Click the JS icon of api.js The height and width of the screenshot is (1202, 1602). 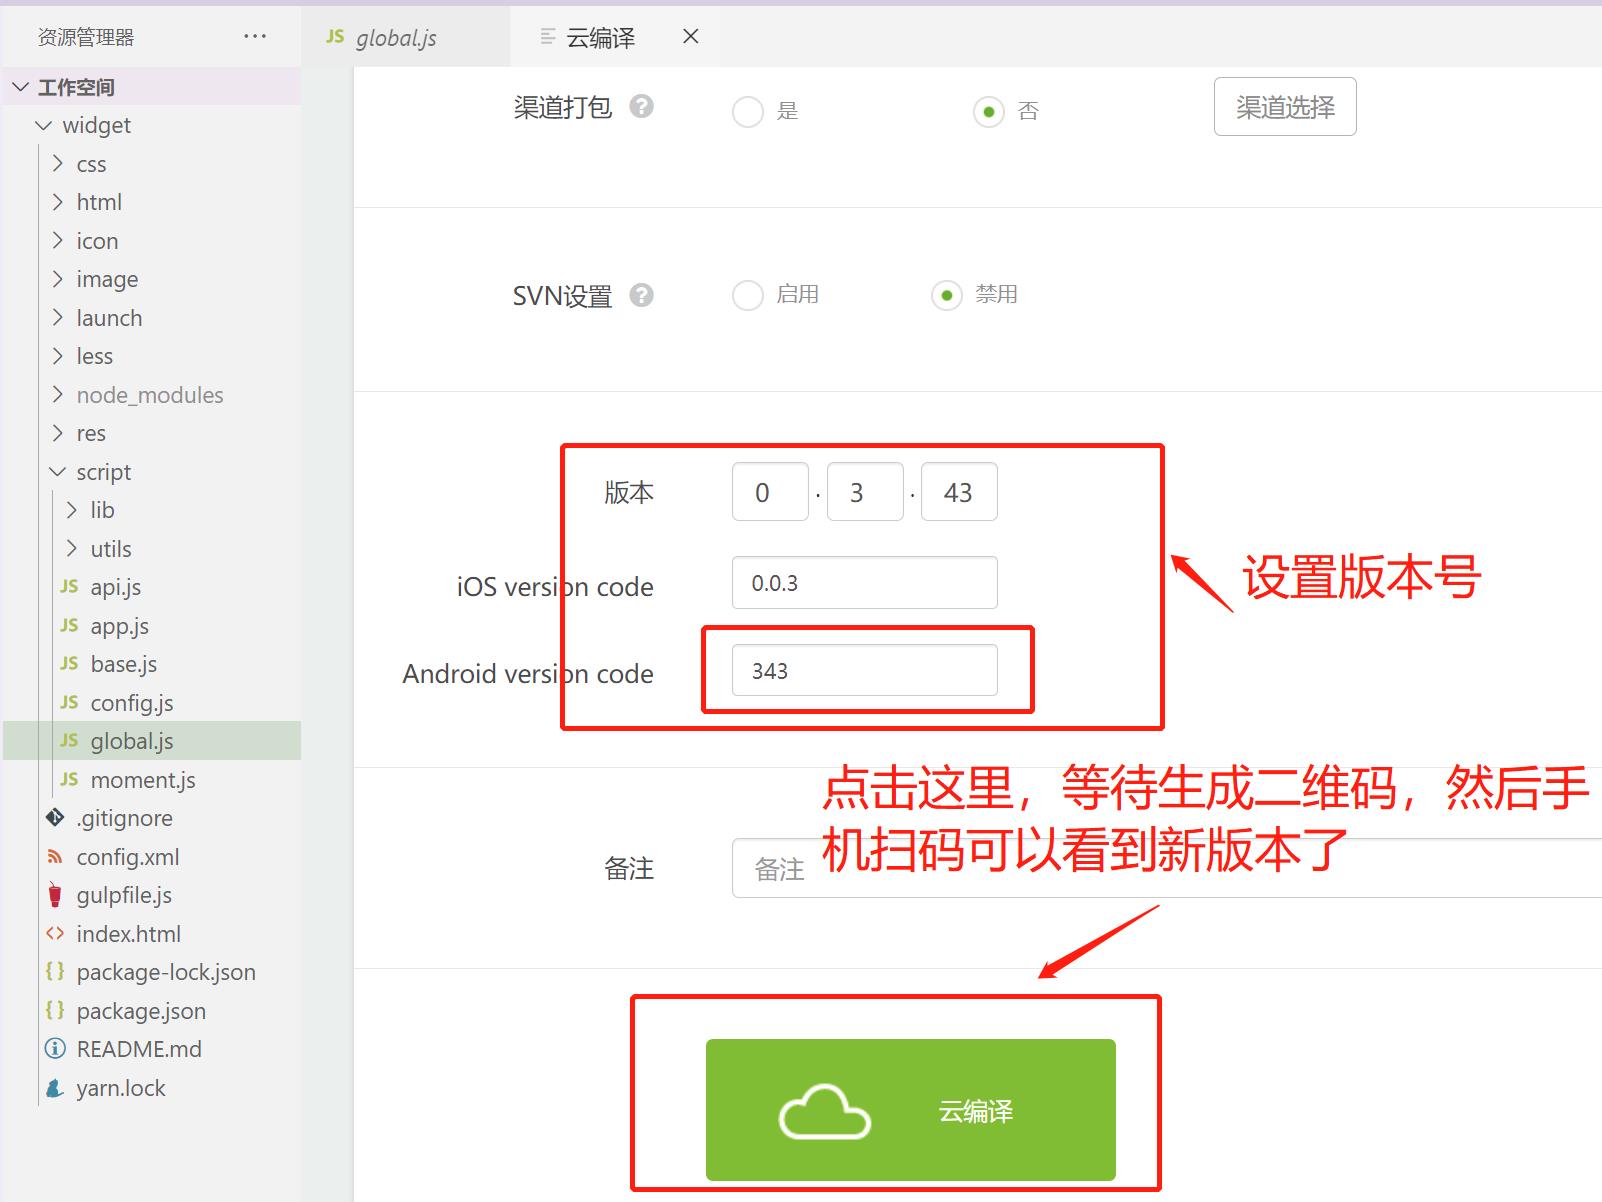click(69, 586)
